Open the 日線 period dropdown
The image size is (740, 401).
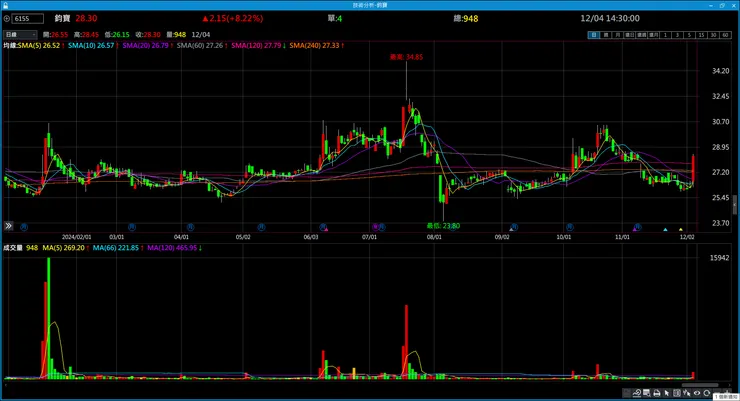pyautogui.click(x=20, y=34)
